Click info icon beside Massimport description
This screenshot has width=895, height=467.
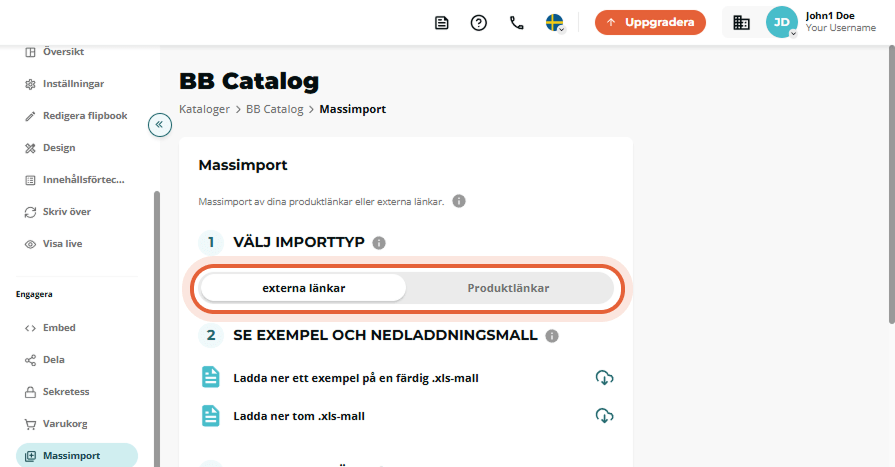click(459, 201)
